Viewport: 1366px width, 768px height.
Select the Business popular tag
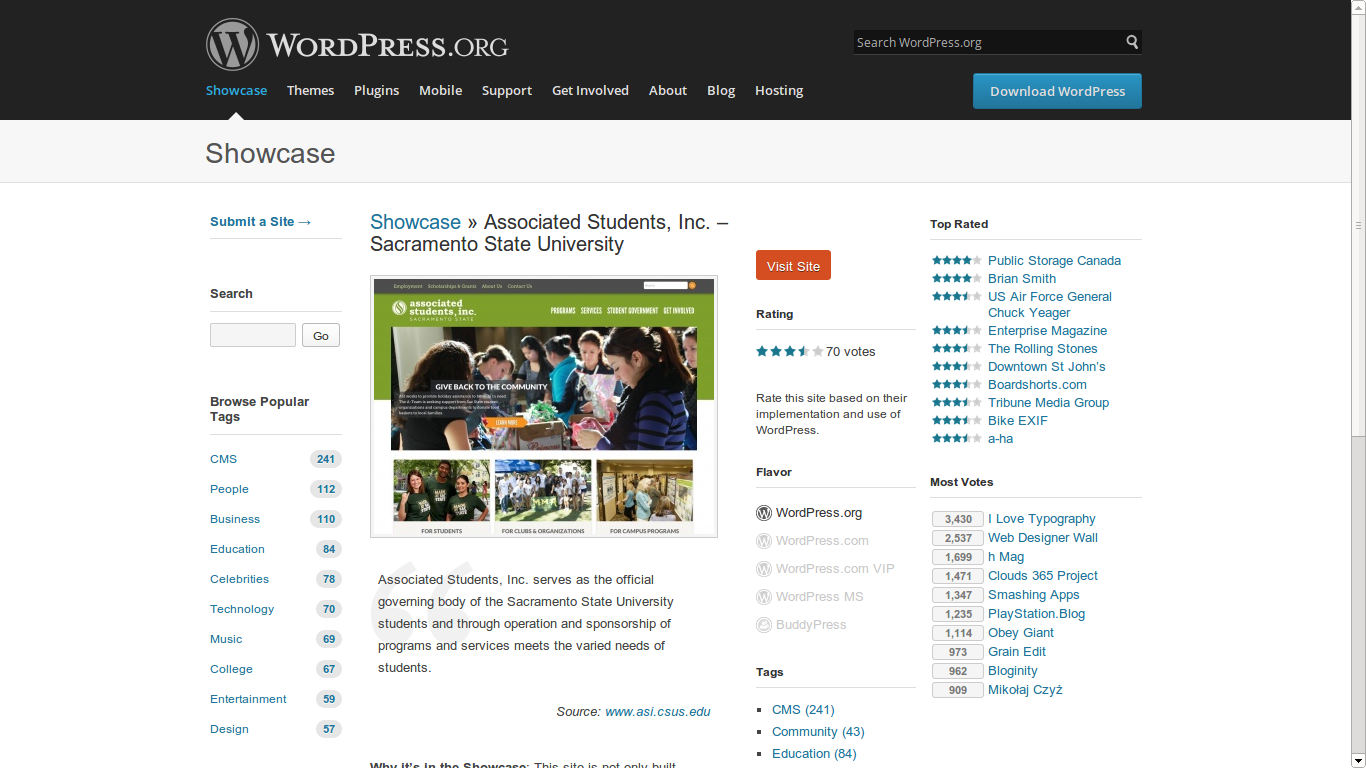[x=235, y=519]
